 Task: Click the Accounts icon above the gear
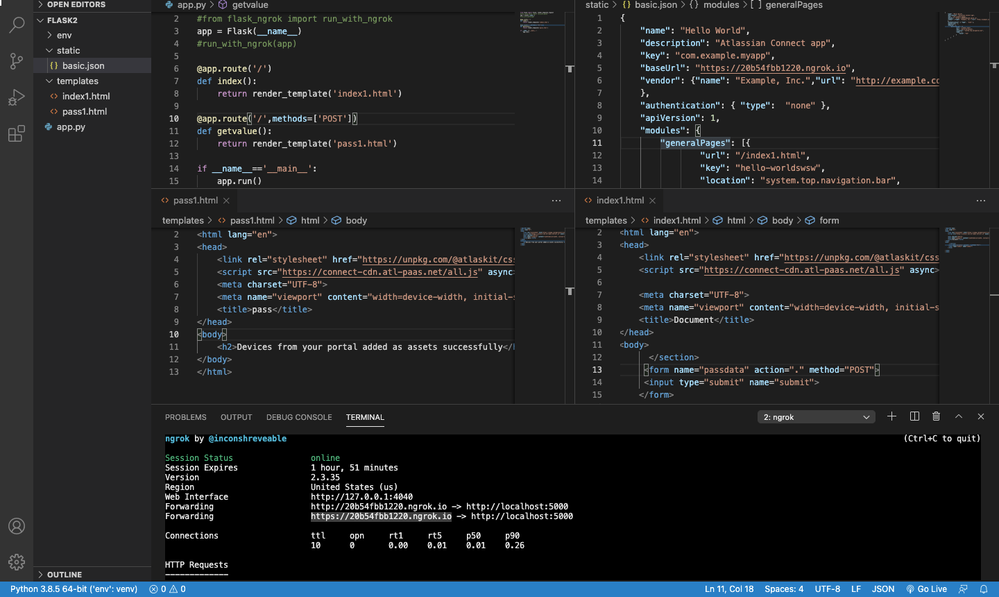click(15, 525)
